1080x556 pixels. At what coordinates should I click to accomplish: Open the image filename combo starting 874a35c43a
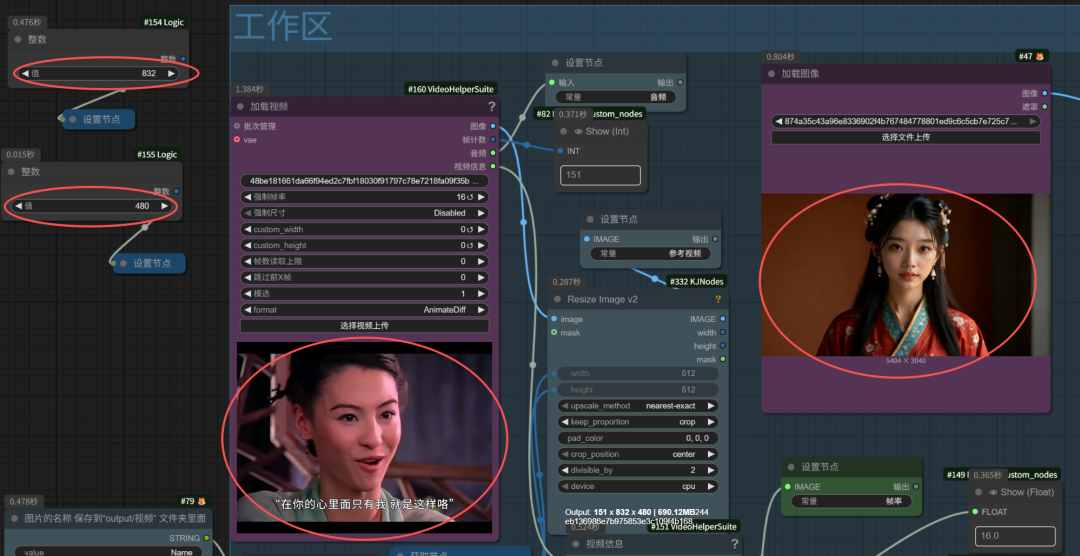[906, 121]
